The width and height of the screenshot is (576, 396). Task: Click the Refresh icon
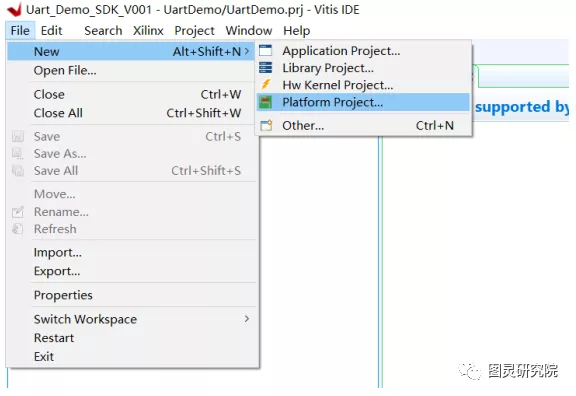(x=18, y=229)
